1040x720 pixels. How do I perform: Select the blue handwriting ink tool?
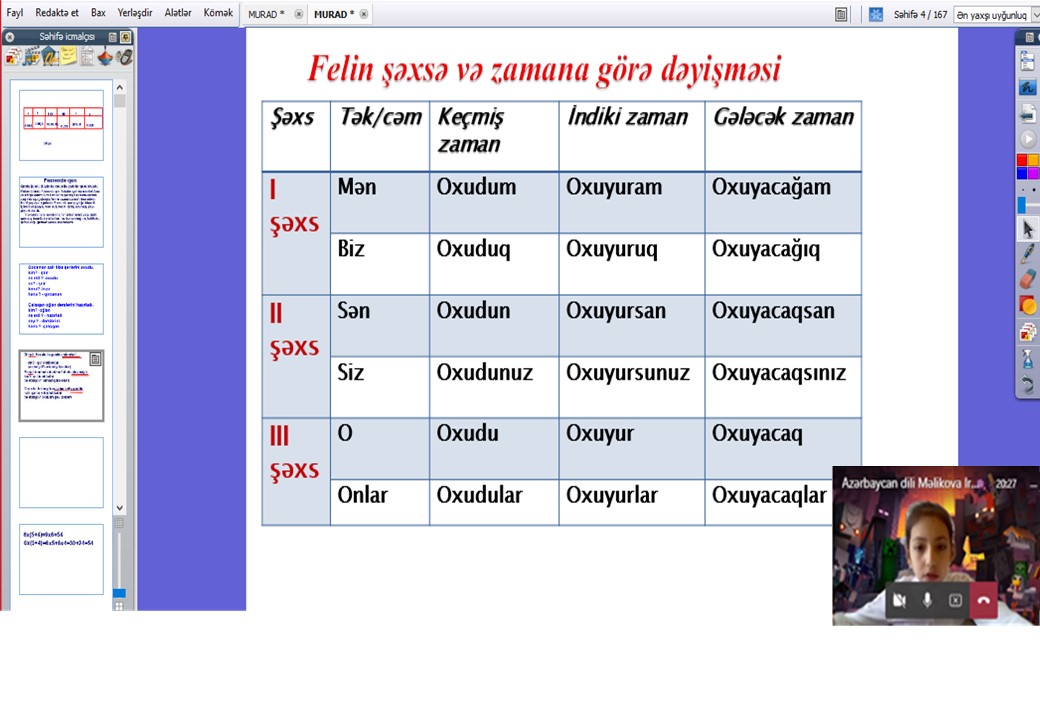1027,88
